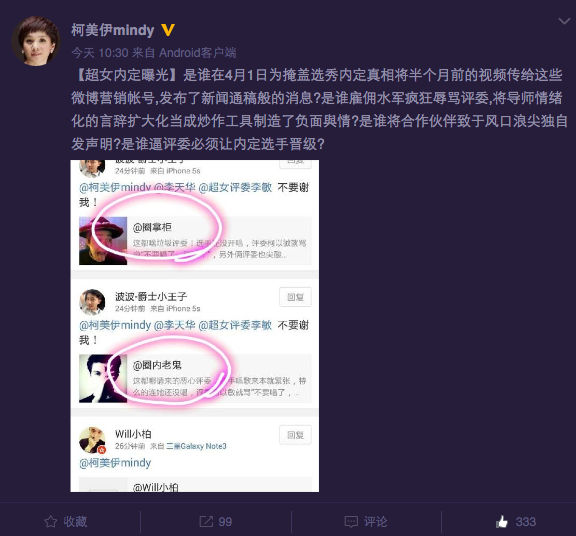Viewport: 576px width, 536px height.
Task: Open the Android客户端 source link
Action: click(x=198, y=53)
